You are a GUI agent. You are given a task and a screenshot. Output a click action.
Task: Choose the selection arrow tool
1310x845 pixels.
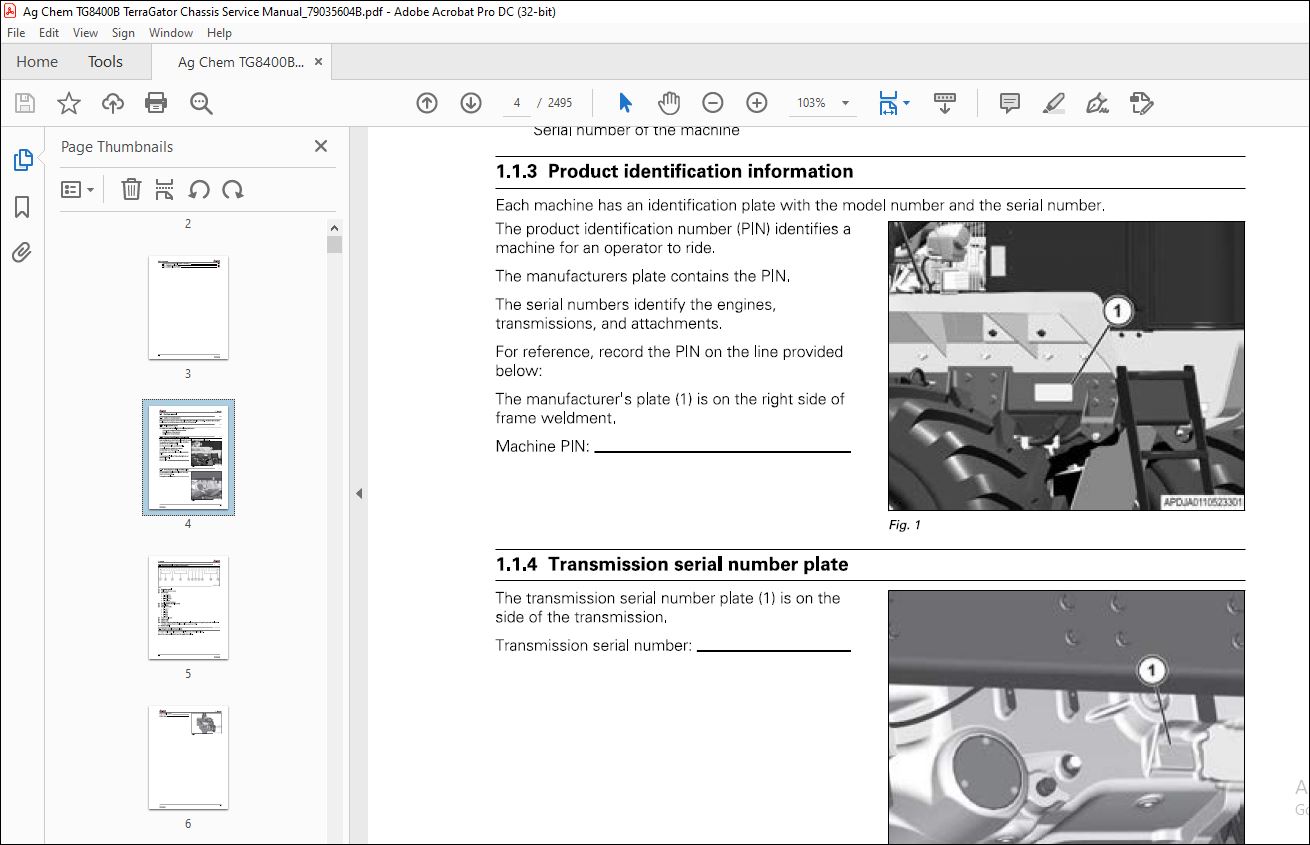click(x=625, y=103)
